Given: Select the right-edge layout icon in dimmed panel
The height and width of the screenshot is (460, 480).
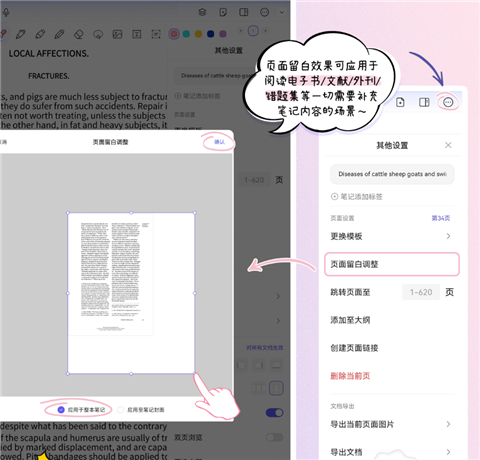Looking at the screenshot, I should (x=259, y=365).
